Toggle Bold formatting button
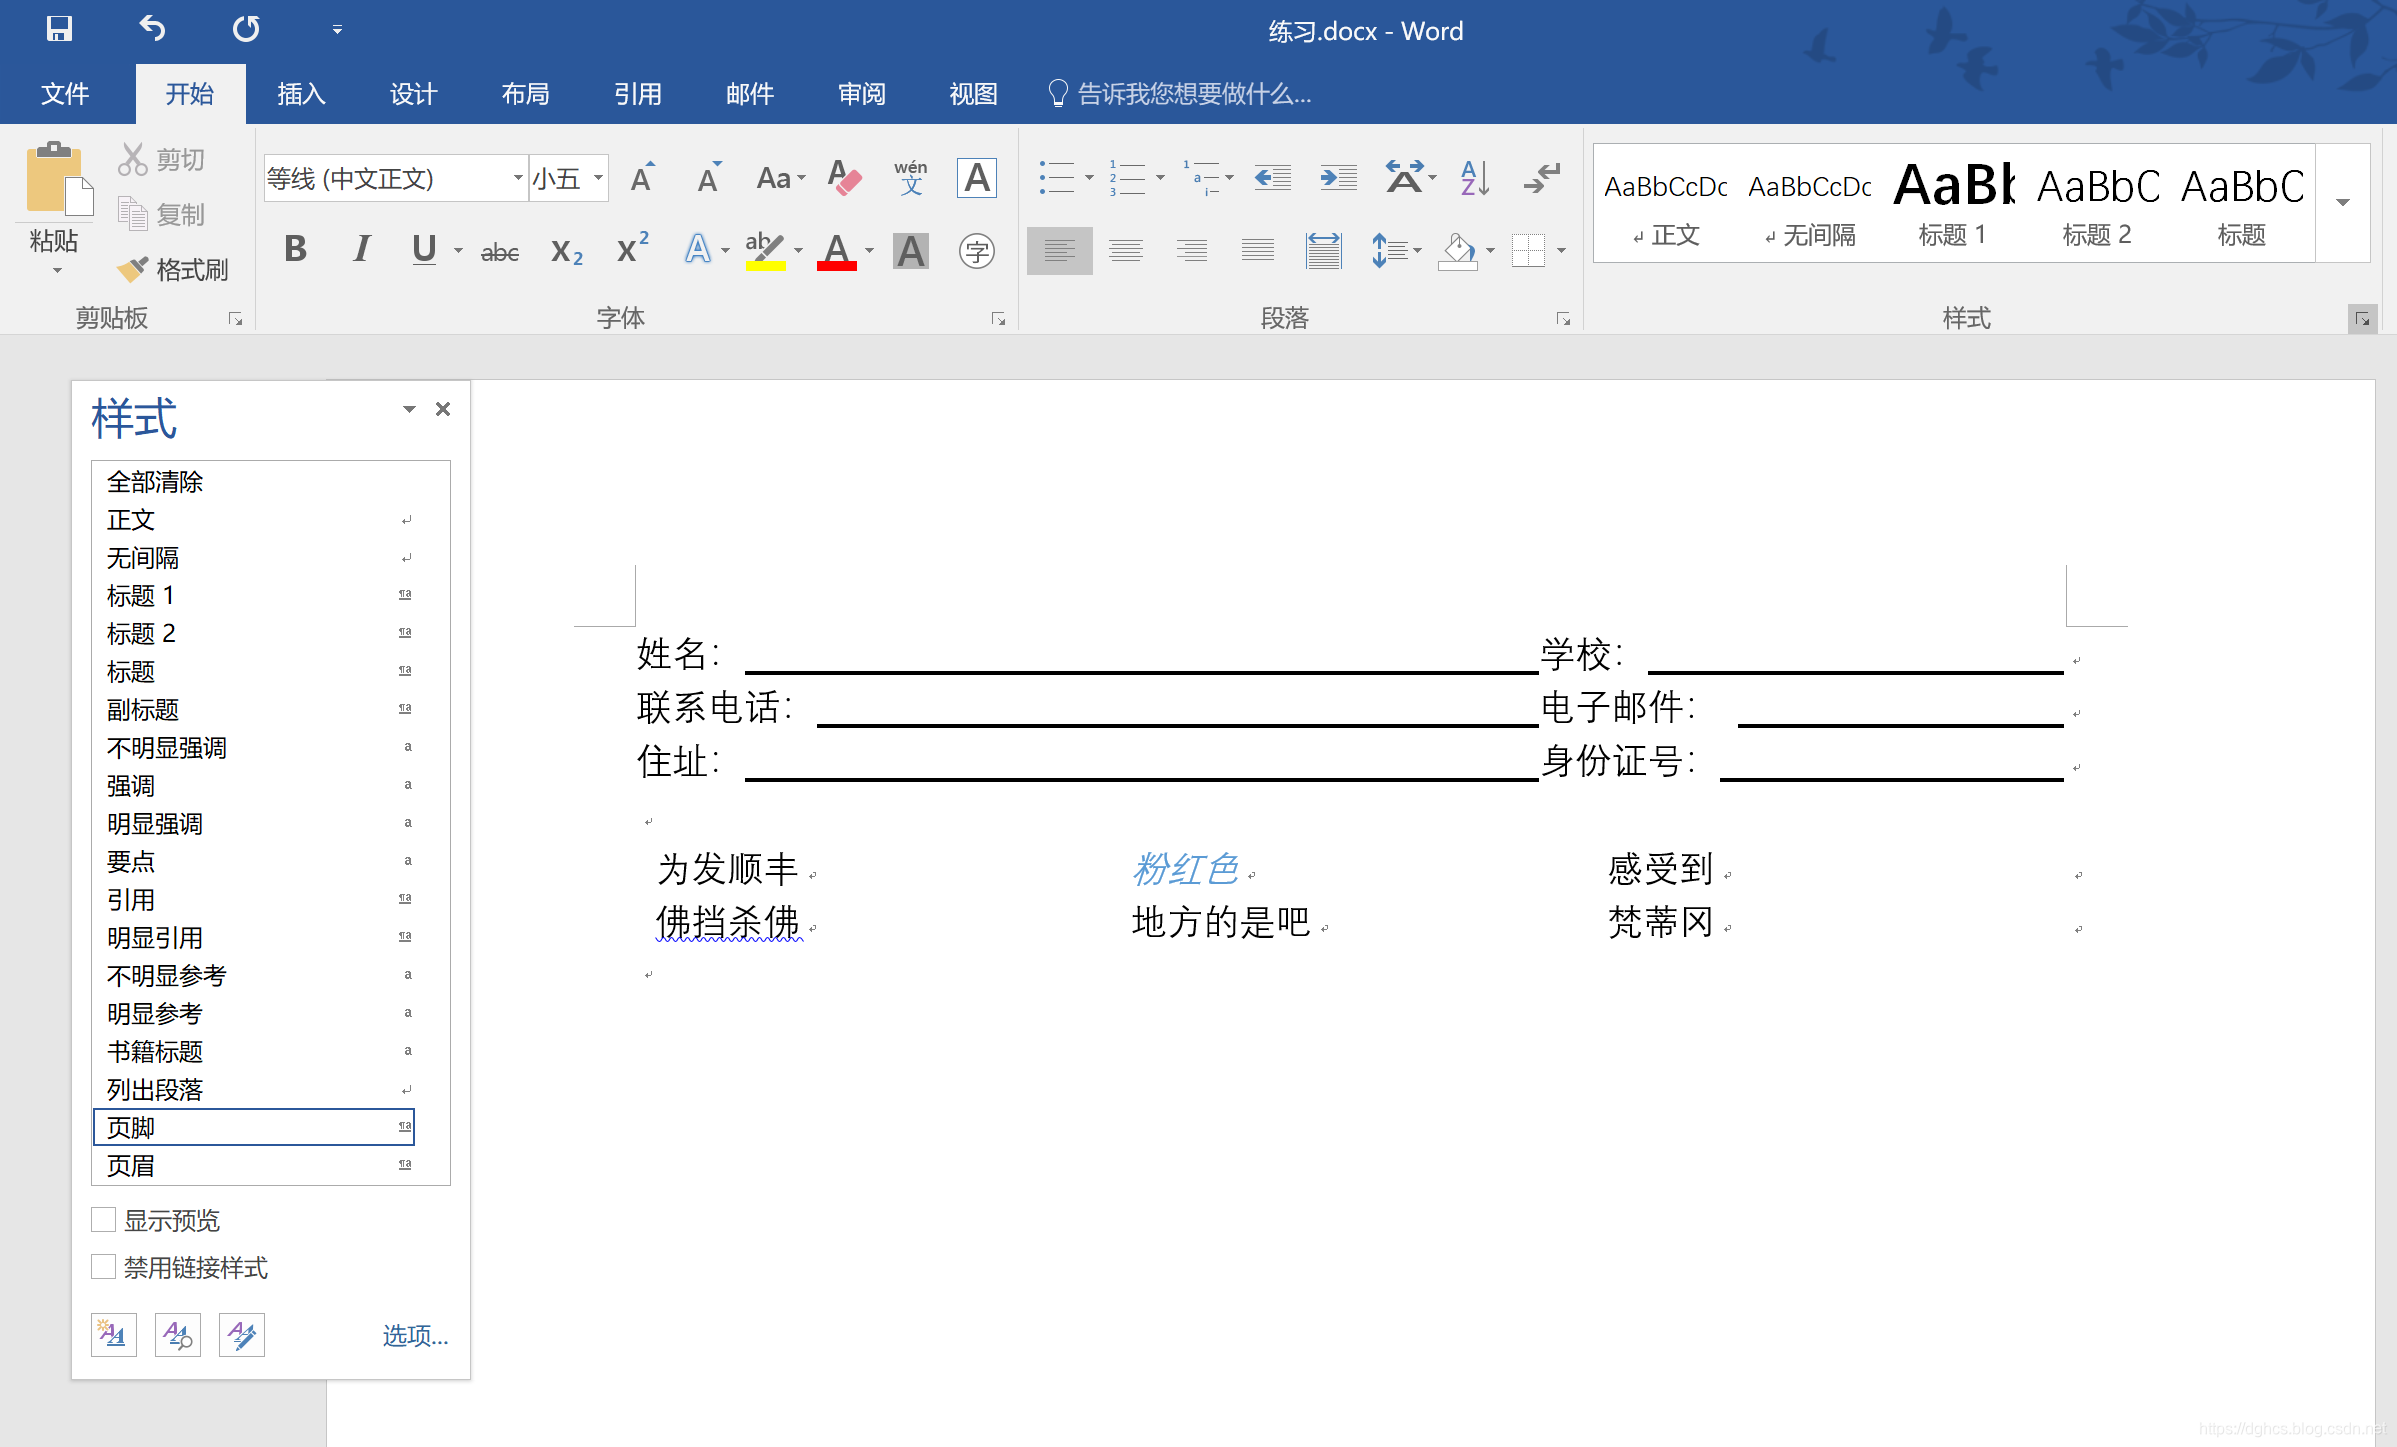The width and height of the screenshot is (2397, 1447). [295, 249]
